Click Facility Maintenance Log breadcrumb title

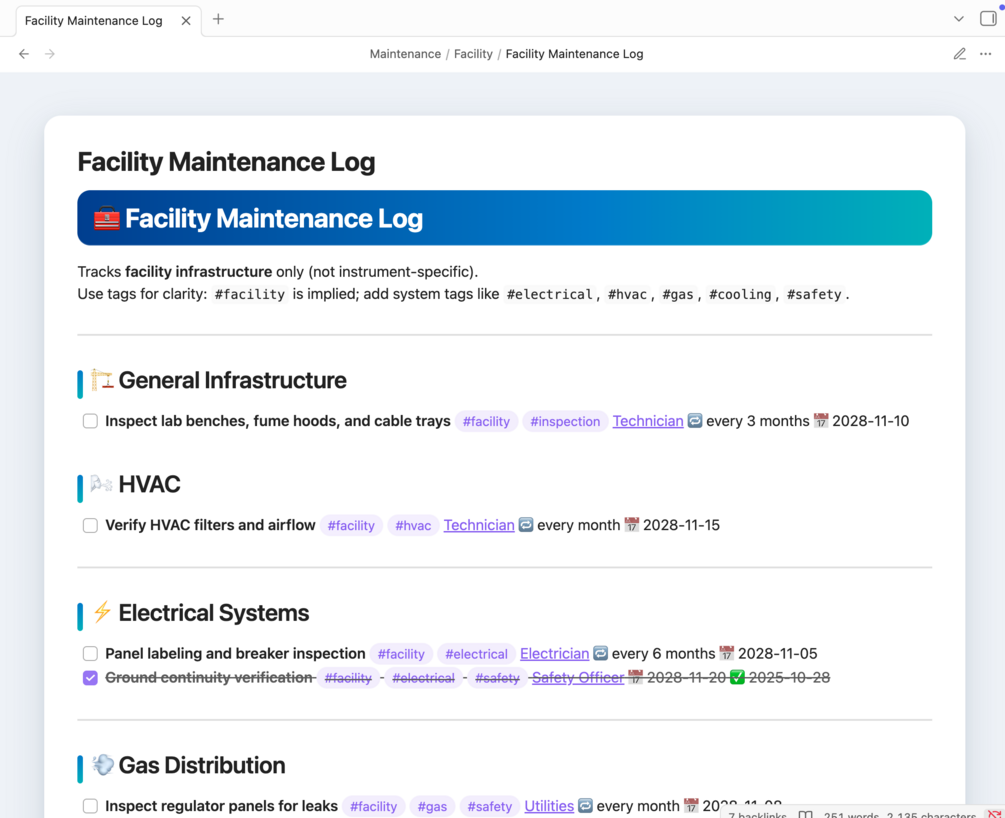coord(574,54)
